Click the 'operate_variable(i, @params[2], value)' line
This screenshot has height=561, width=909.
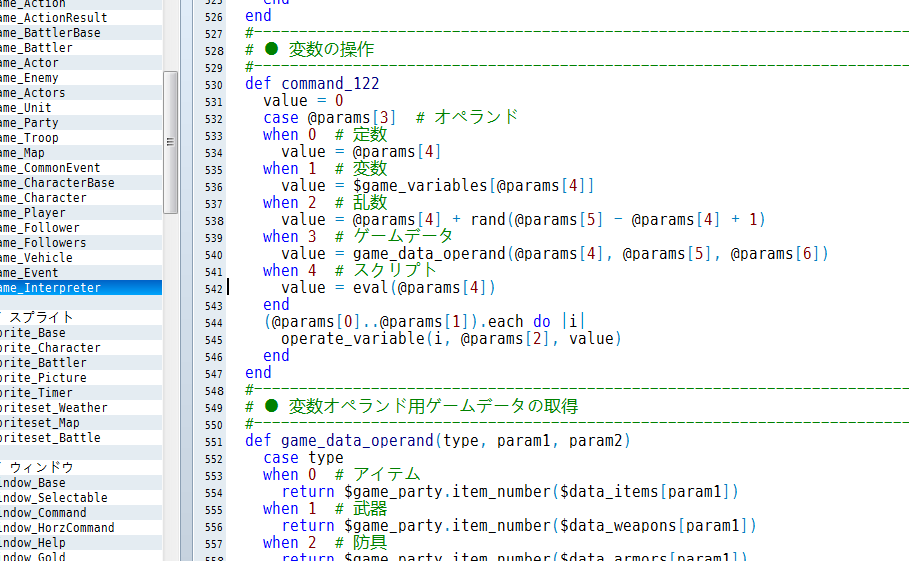[452, 339]
